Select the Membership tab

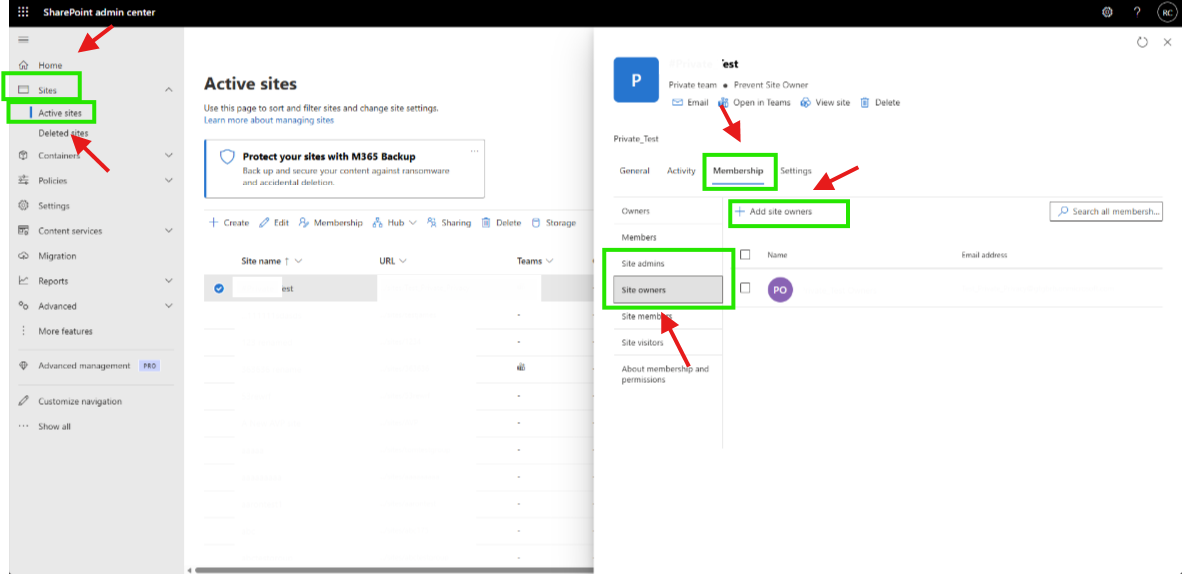coord(739,171)
